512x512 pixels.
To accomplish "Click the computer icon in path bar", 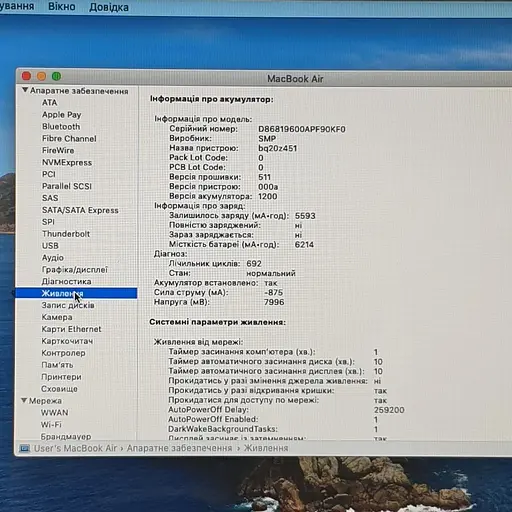I will tap(24, 448).
